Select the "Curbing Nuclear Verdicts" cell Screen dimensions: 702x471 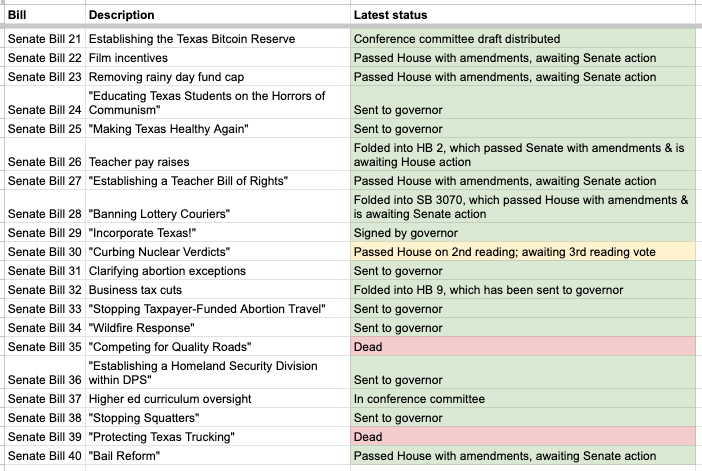pyautogui.click(x=218, y=252)
